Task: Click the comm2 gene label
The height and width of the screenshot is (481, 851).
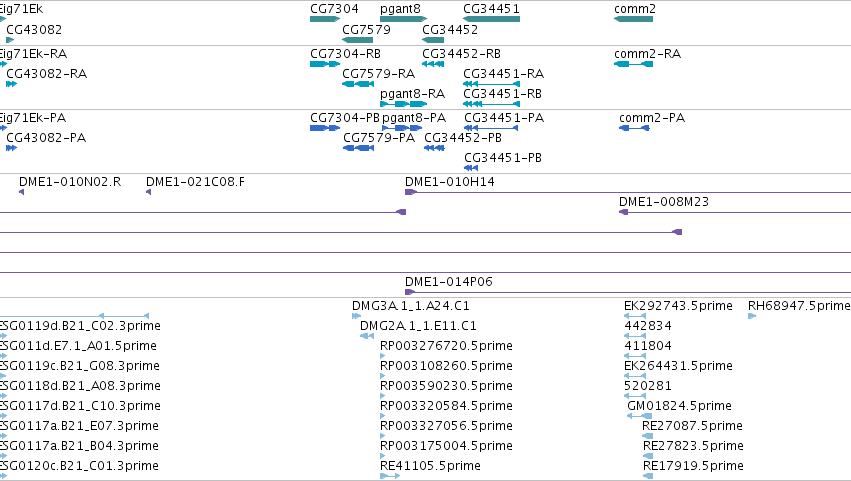Action: (634, 9)
